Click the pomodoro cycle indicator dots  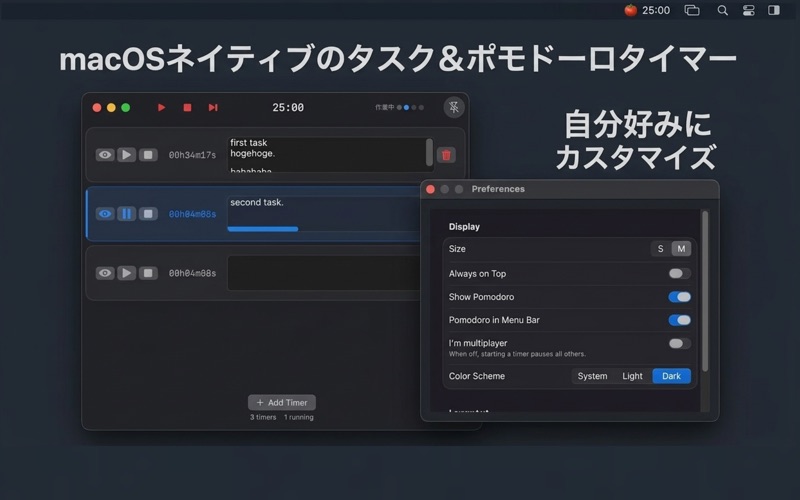(x=410, y=108)
